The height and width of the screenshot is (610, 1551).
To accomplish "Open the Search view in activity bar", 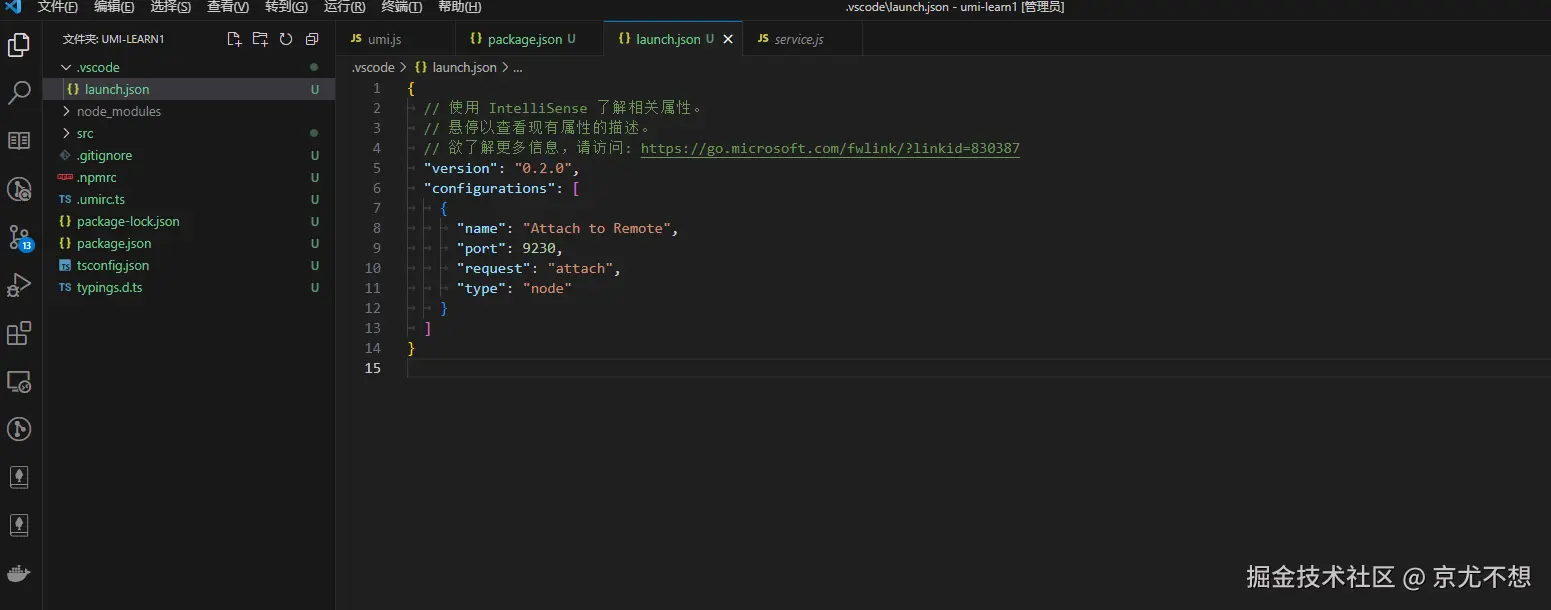I will (x=19, y=93).
